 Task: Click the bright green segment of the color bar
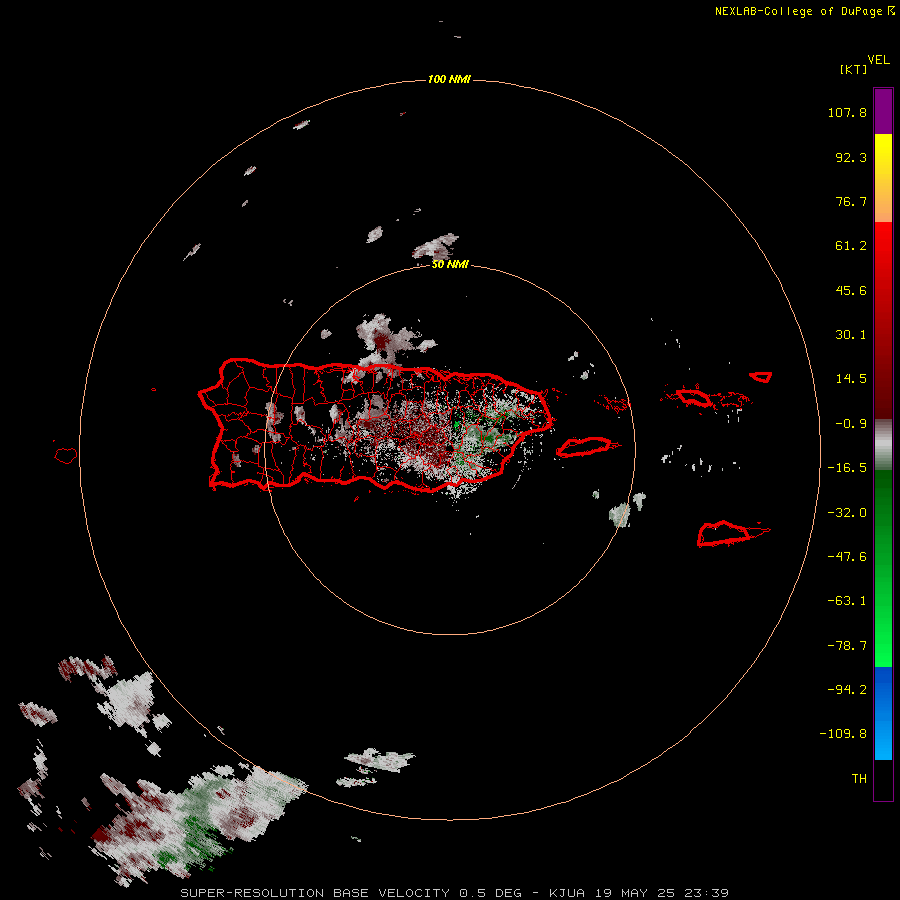[x=883, y=568]
